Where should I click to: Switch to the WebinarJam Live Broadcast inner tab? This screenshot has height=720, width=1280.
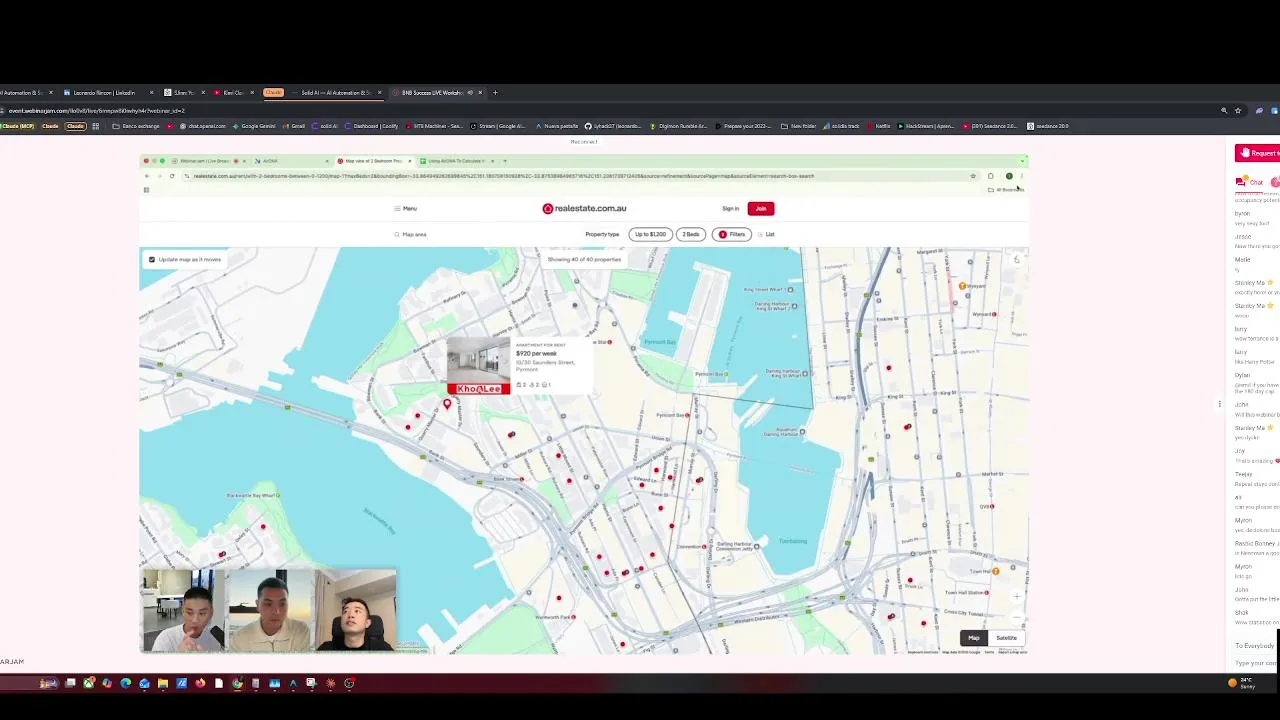(208, 160)
